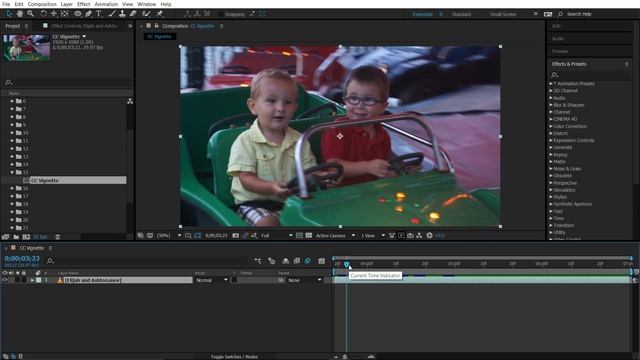The width and height of the screenshot is (640, 360).
Task: Open the Composition menu
Action: pyautogui.click(x=42, y=4)
